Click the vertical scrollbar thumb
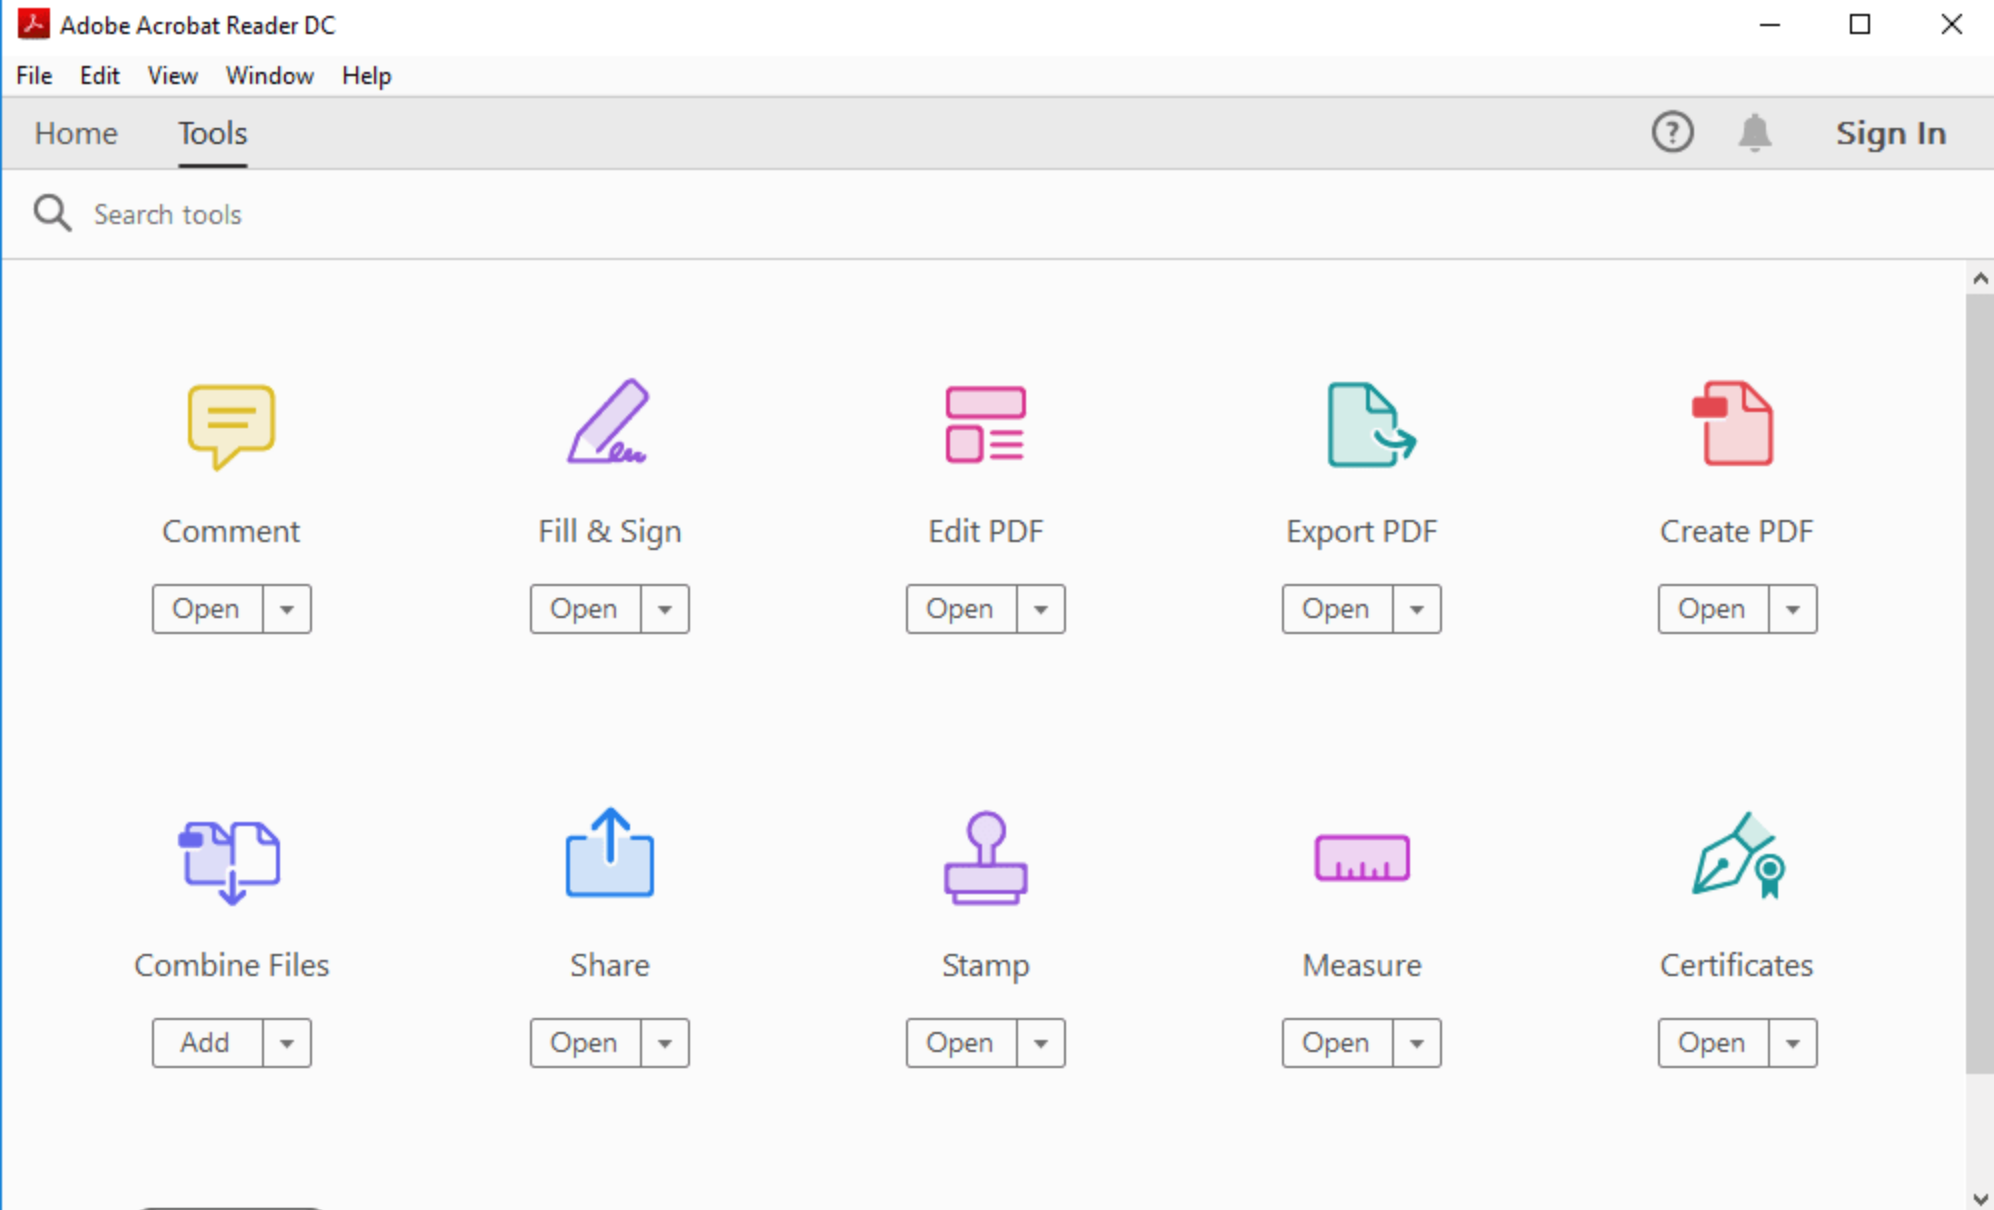 point(1980,684)
